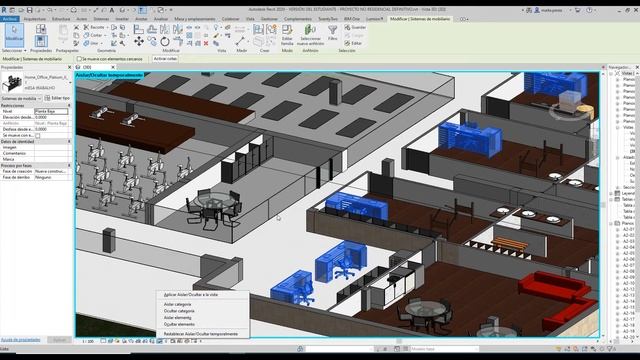Click the selection filter icon in status bar
640x360 pixels.
[611, 349]
